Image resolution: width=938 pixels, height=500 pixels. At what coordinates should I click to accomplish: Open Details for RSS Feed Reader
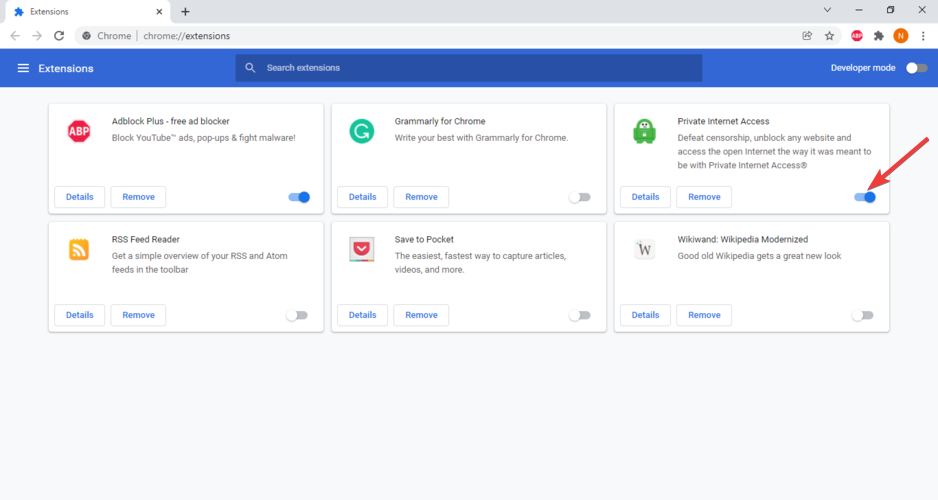(x=79, y=315)
